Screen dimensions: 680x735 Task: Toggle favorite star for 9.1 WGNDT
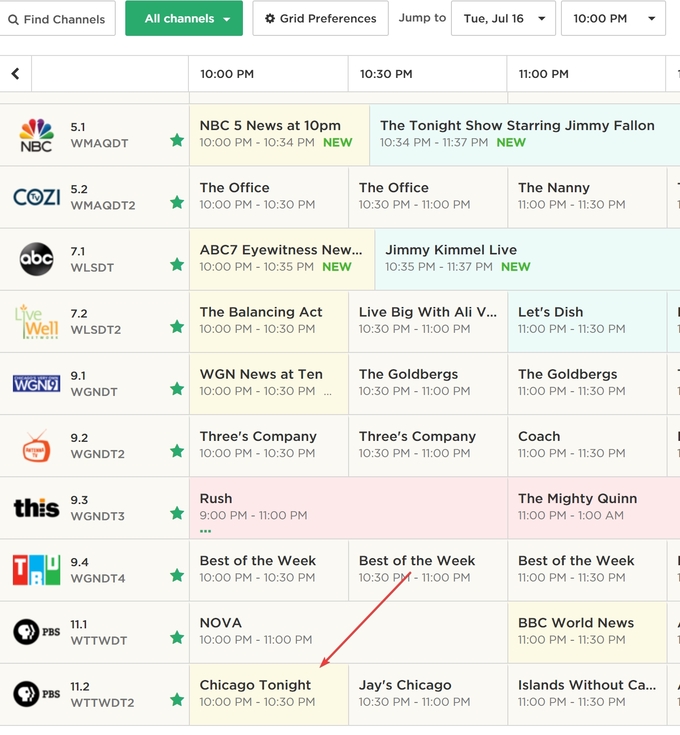click(x=177, y=389)
